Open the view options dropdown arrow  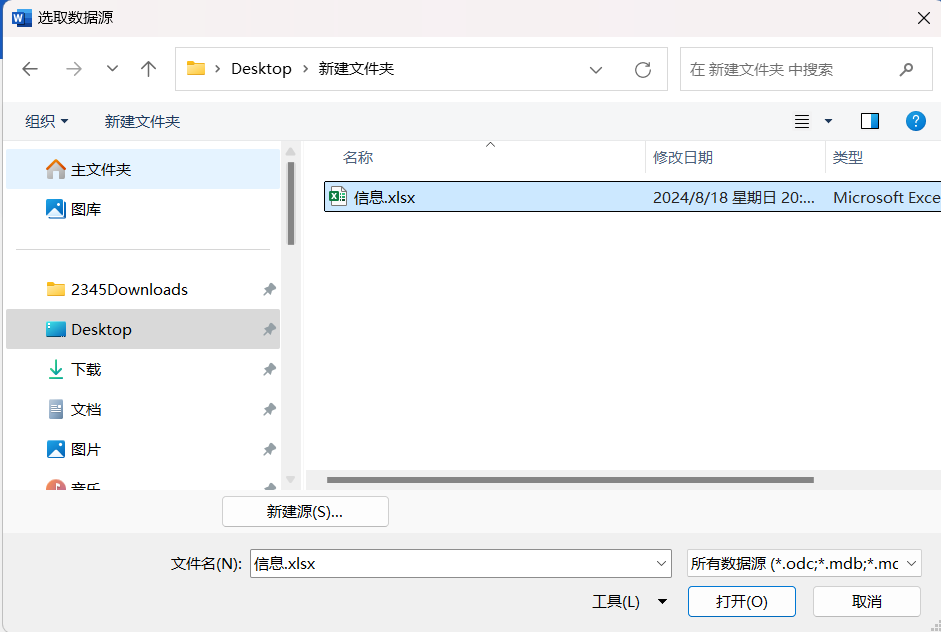pyautogui.click(x=828, y=121)
